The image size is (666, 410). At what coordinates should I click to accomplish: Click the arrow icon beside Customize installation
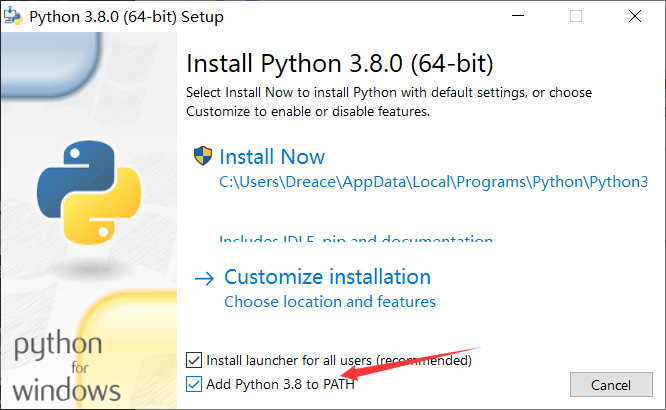click(204, 277)
